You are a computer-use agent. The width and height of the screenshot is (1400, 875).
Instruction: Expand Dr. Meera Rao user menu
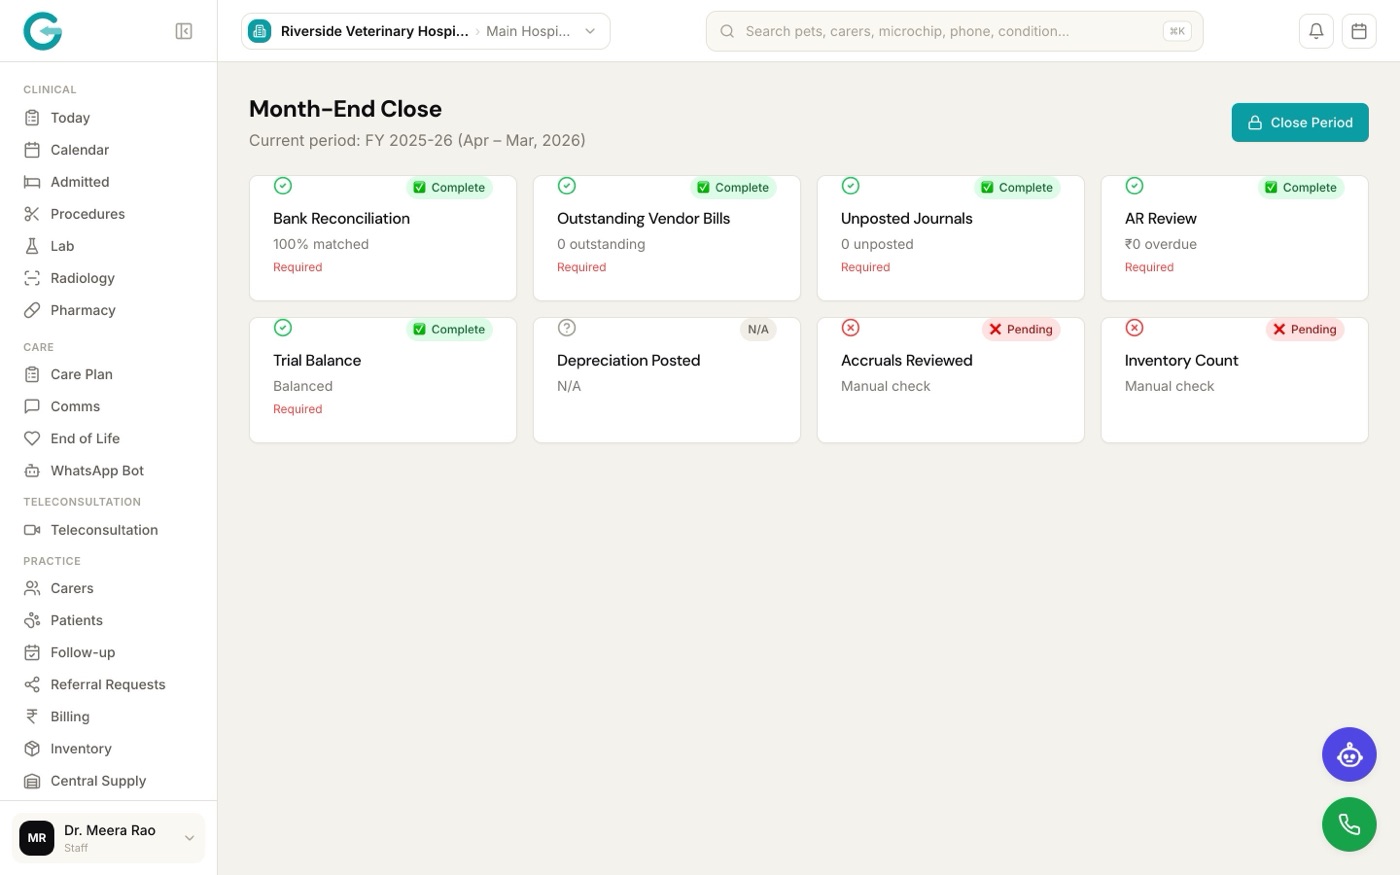click(108, 838)
